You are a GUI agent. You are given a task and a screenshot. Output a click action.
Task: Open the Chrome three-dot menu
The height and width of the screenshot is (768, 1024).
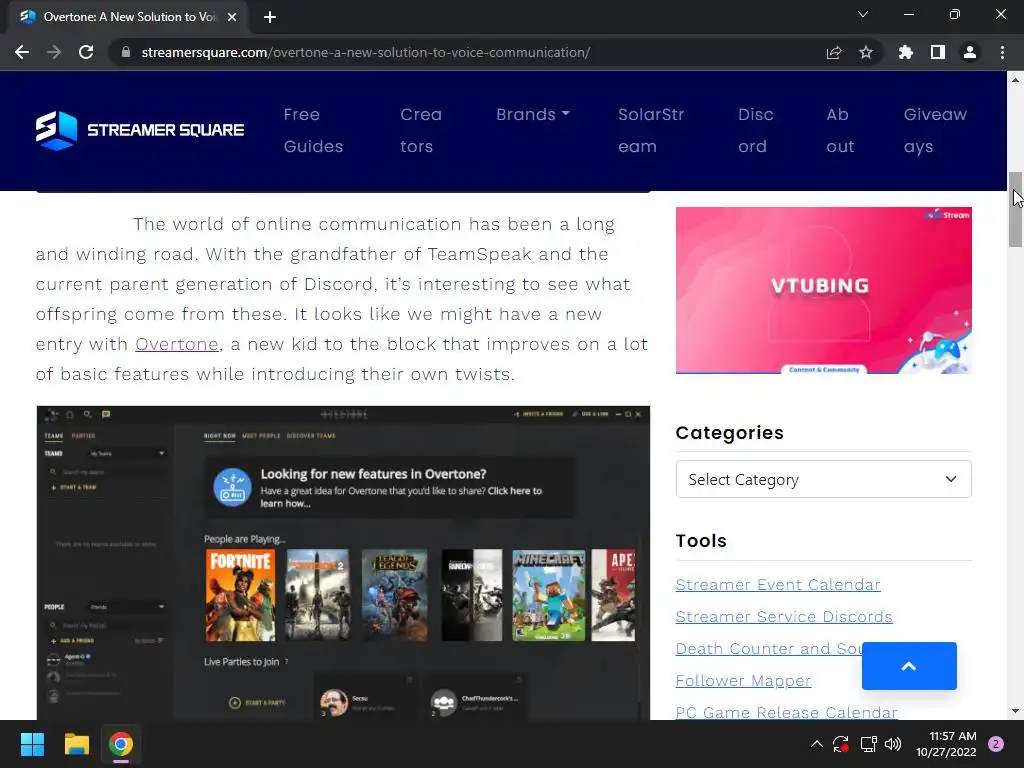1002,52
